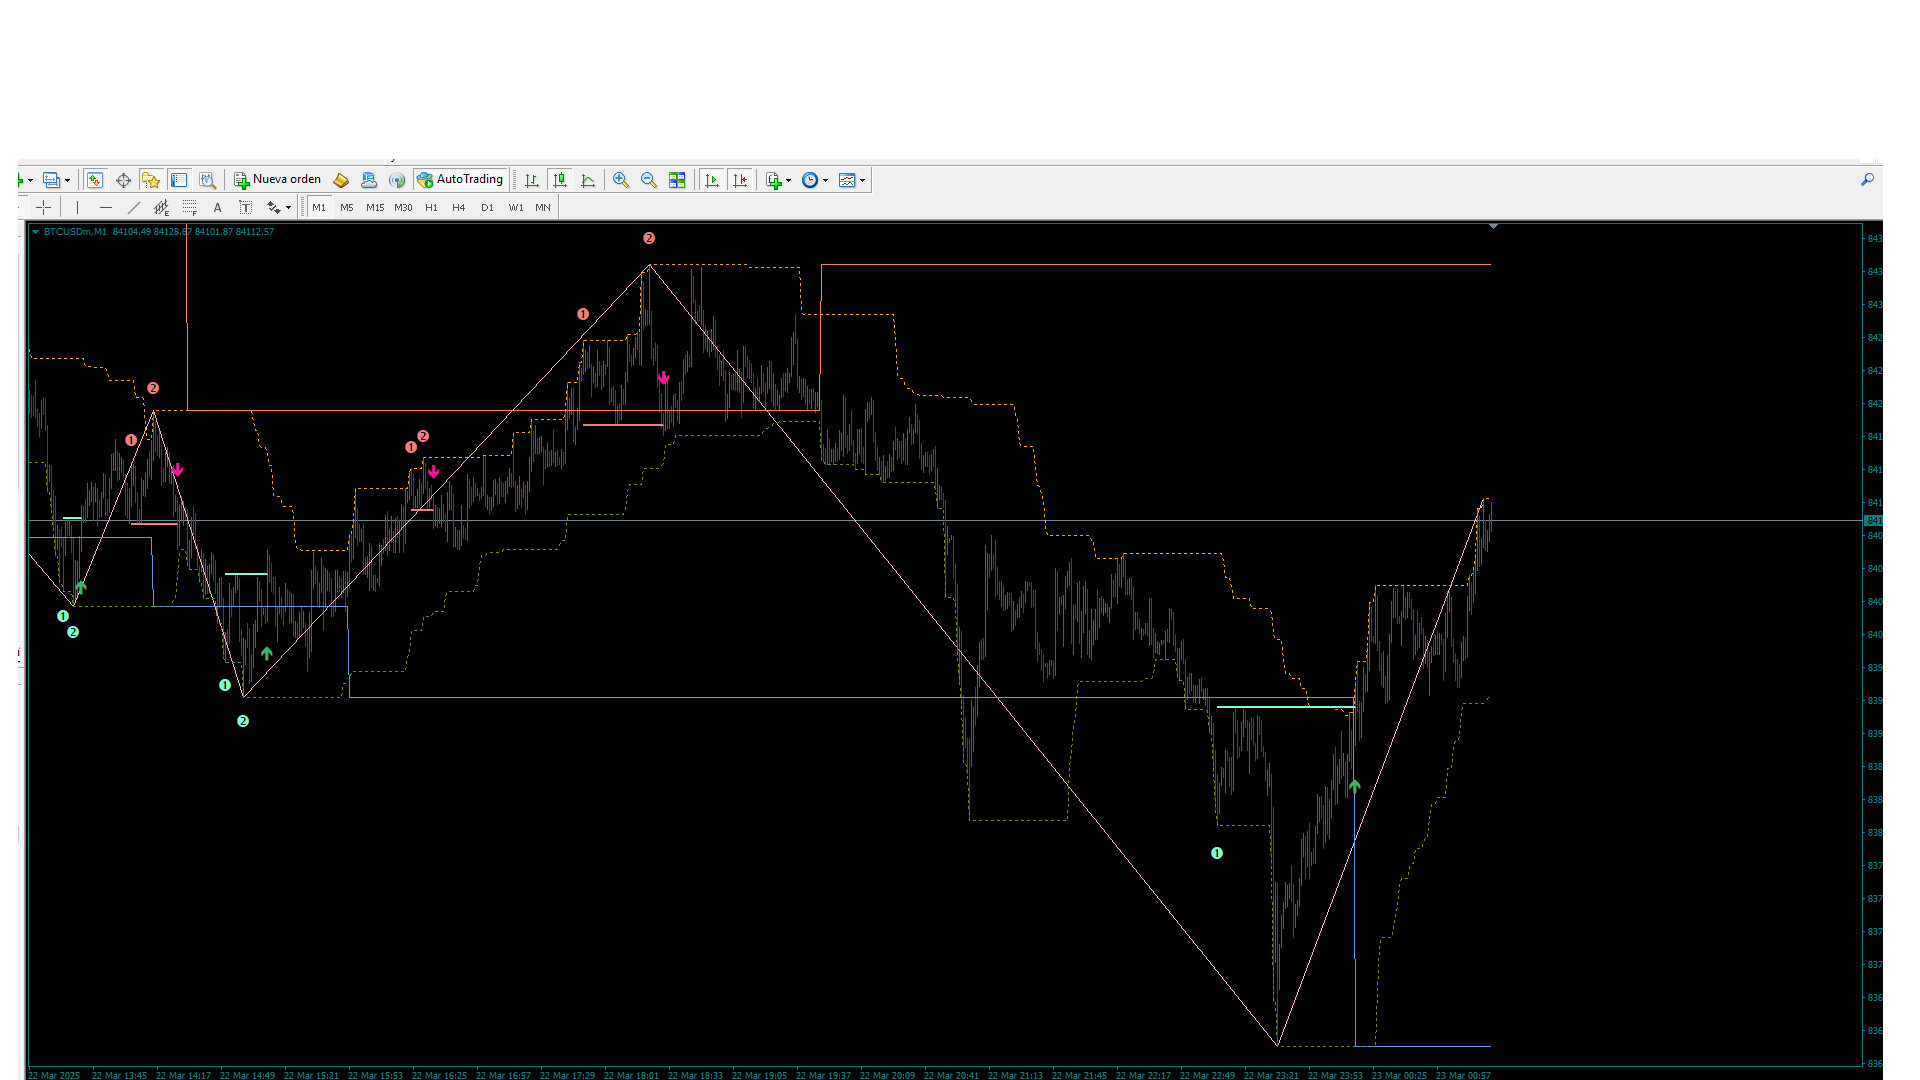This screenshot has width=1920, height=1080.
Task: Switch chart to candlestick mode
Action: point(560,180)
